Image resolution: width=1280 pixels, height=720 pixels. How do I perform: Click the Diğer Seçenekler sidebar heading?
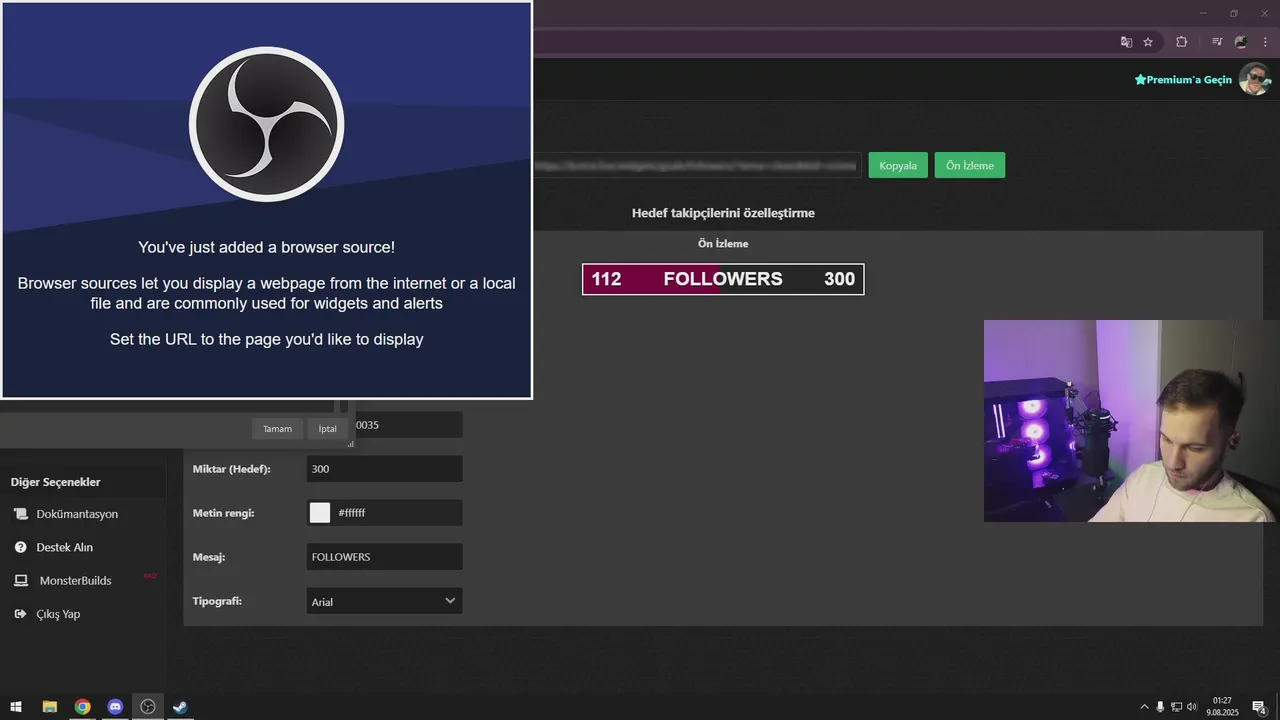point(56,482)
